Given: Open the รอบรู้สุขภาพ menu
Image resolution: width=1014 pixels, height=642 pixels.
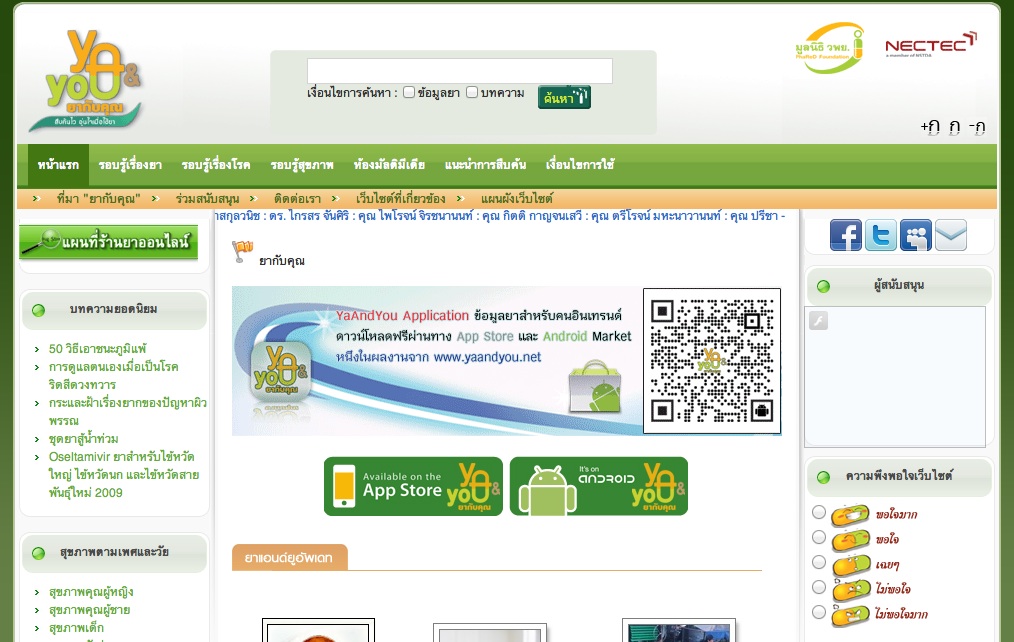Looking at the screenshot, I should click(302, 165).
